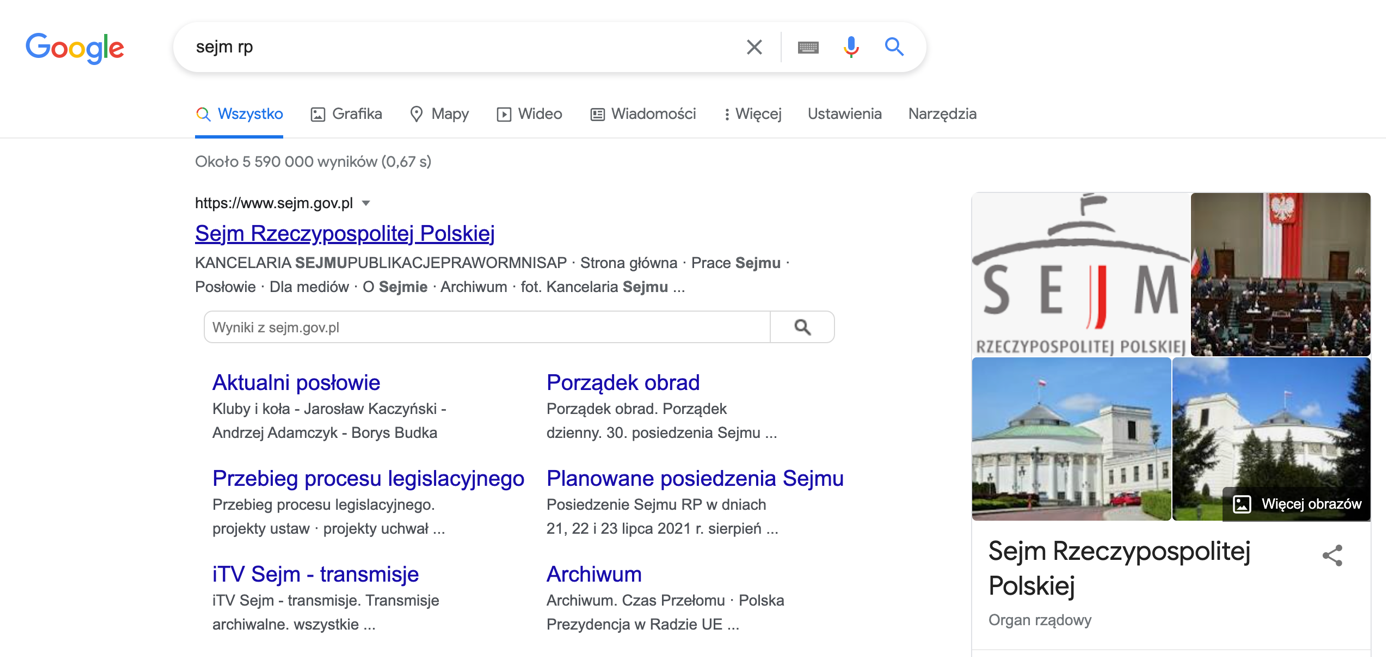Switch to the Wiadomości tab
Image resolution: width=1386 pixels, height=657 pixels.
click(643, 114)
